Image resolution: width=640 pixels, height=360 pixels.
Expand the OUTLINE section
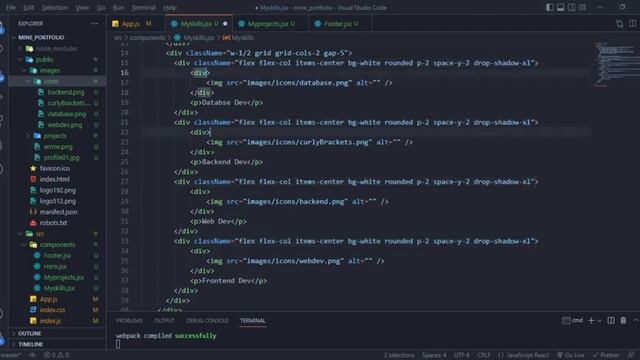pos(29,333)
